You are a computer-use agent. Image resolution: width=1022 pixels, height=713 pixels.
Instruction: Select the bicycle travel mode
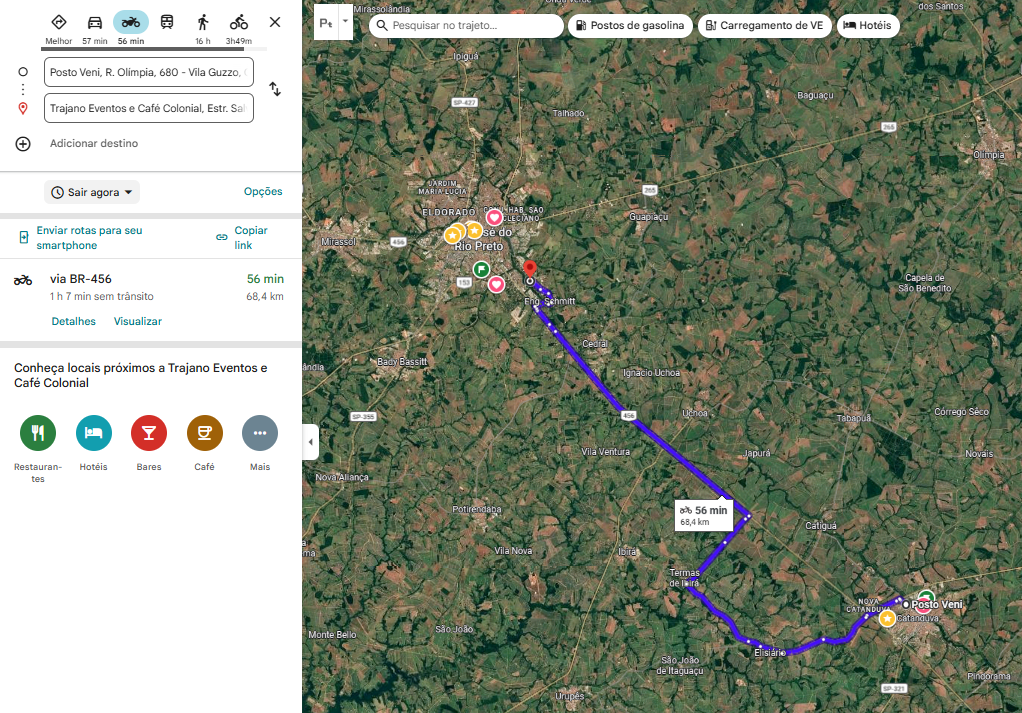[238, 23]
